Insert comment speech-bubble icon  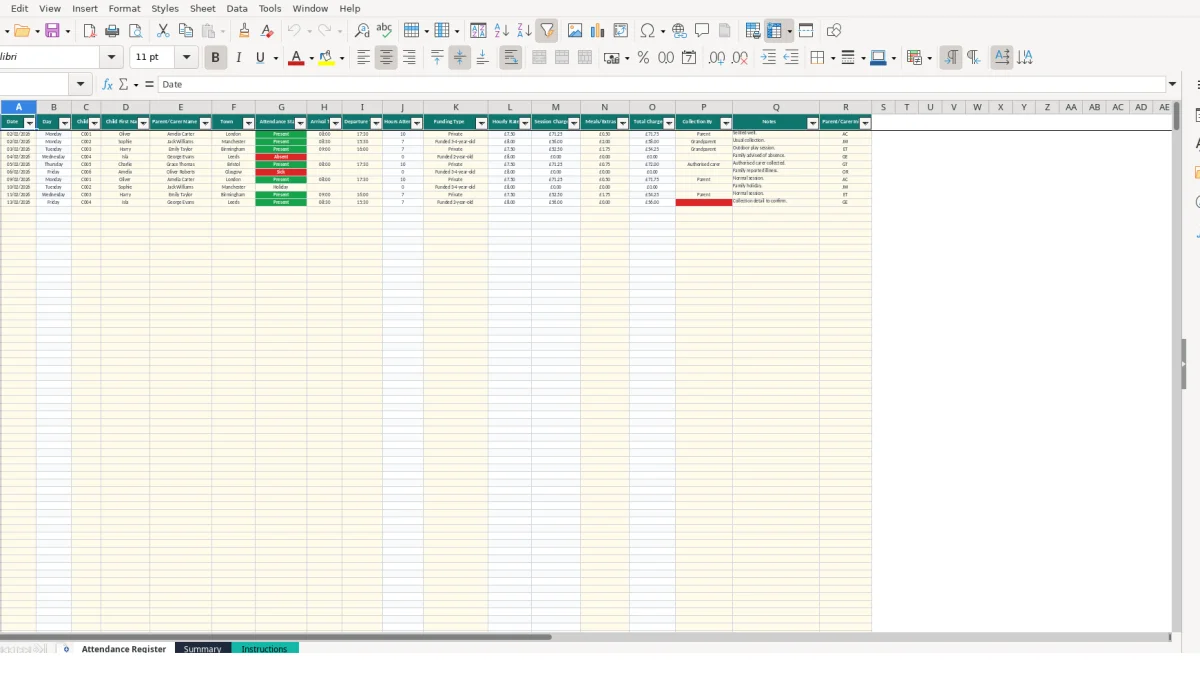point(702,31)
